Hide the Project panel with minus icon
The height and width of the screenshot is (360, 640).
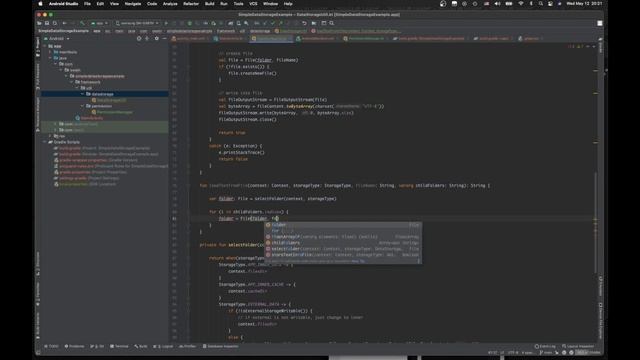click(x=164, y=38)
